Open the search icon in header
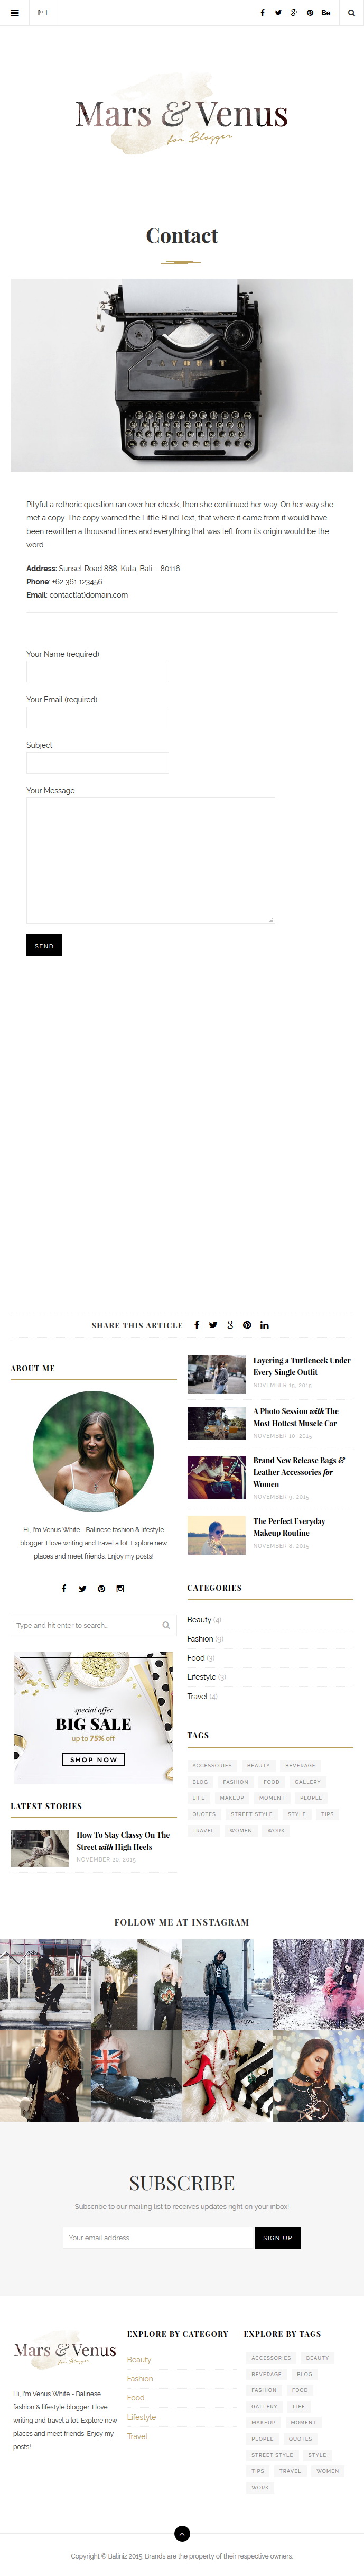 [351, 13]
